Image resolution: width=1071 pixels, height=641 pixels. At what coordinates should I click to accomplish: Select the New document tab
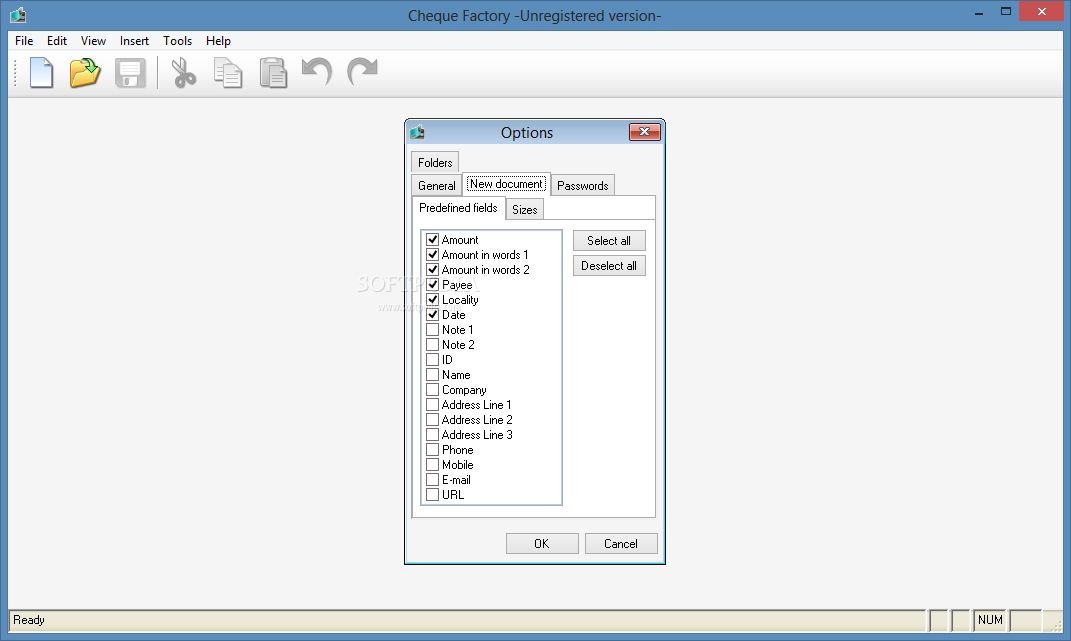[506, 185]
